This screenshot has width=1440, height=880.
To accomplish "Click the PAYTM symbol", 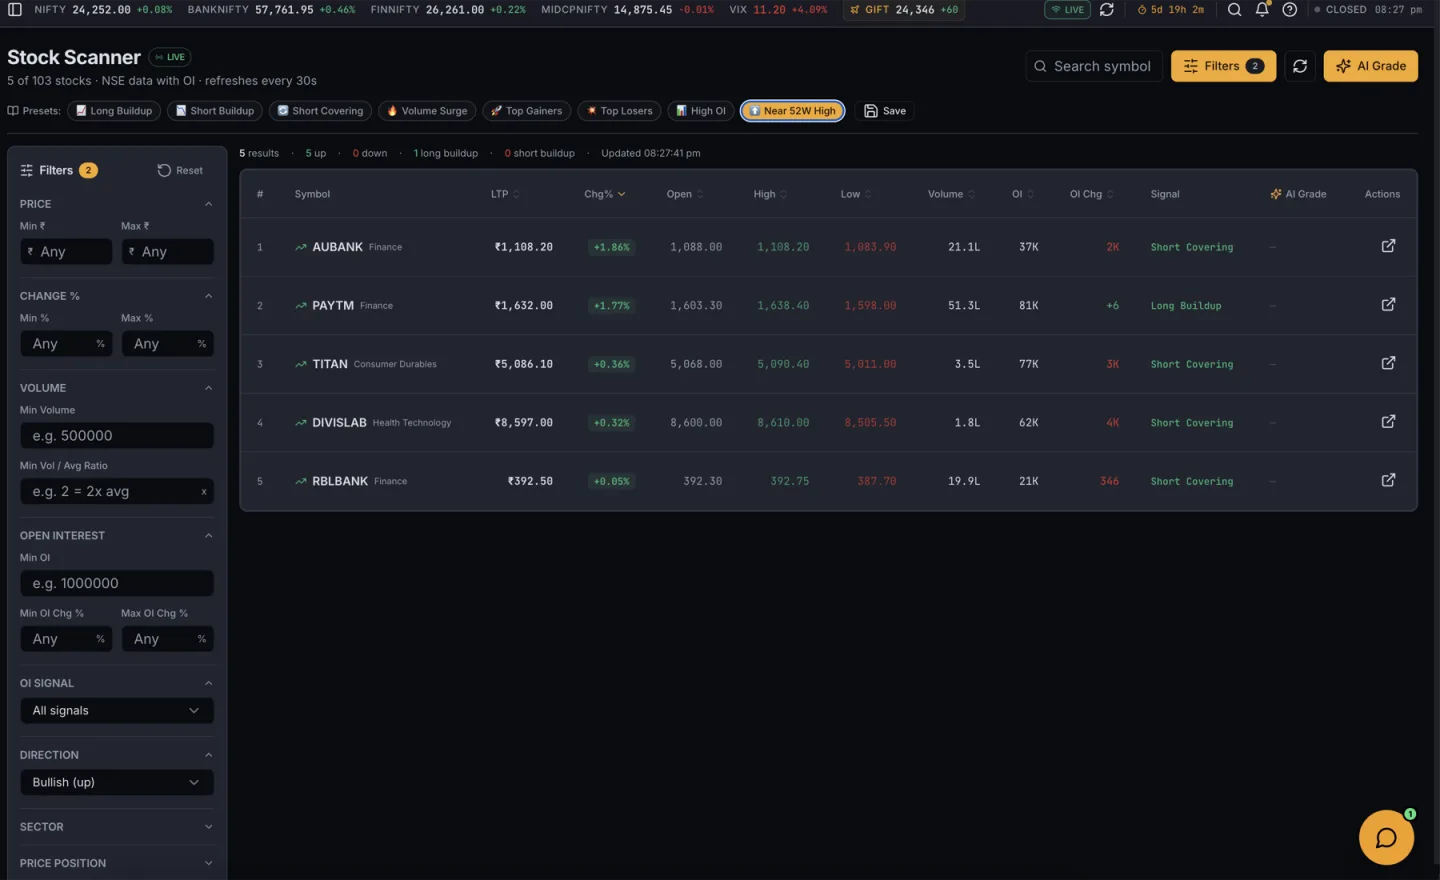I will (333, 305).
